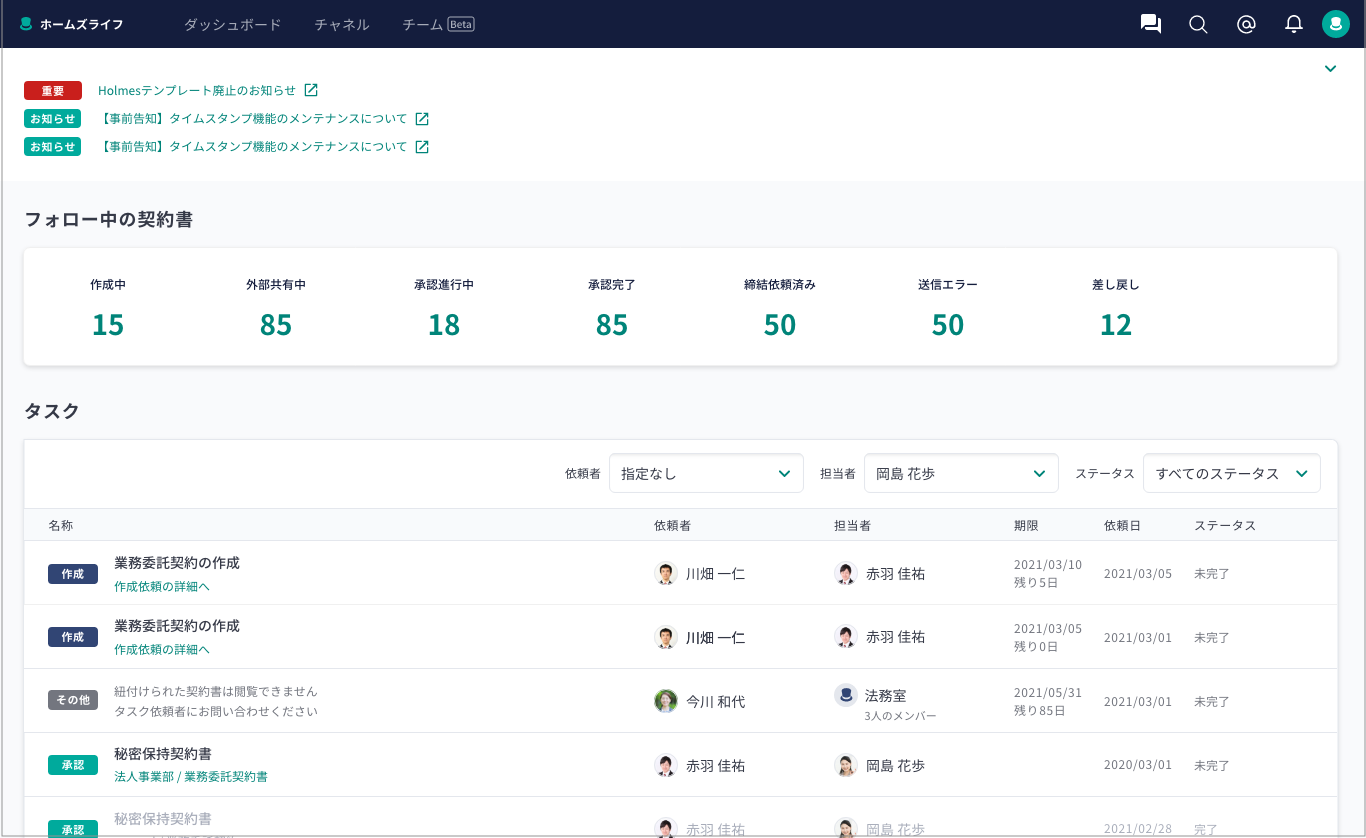1366x838 pixels.
Task: Click the 法務室 team avatar icon
Action: coord(845,695)
